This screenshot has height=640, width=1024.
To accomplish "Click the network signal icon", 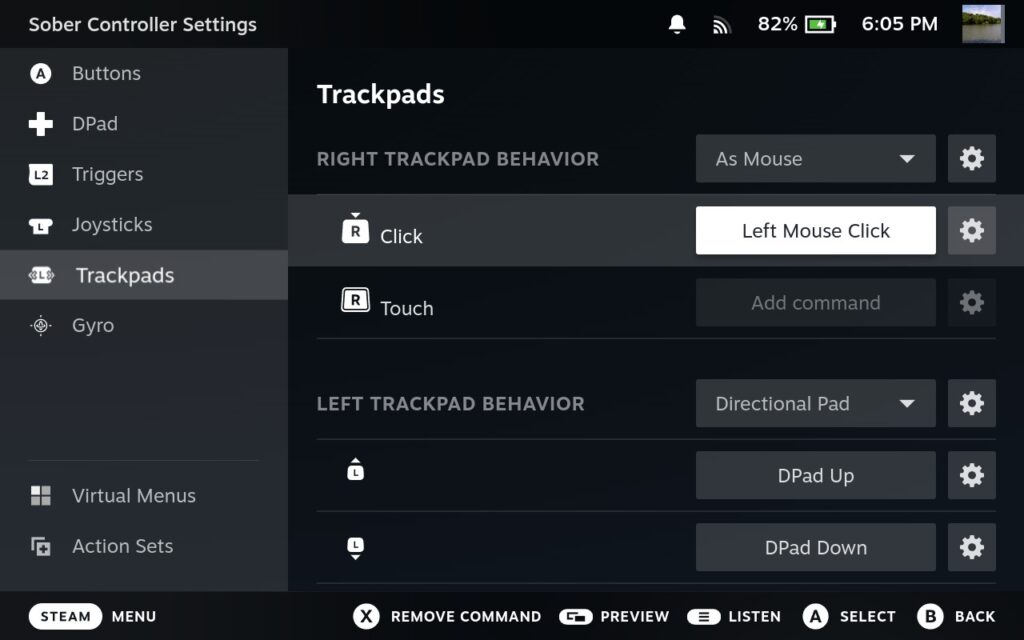I will click(x=721, y=25).
